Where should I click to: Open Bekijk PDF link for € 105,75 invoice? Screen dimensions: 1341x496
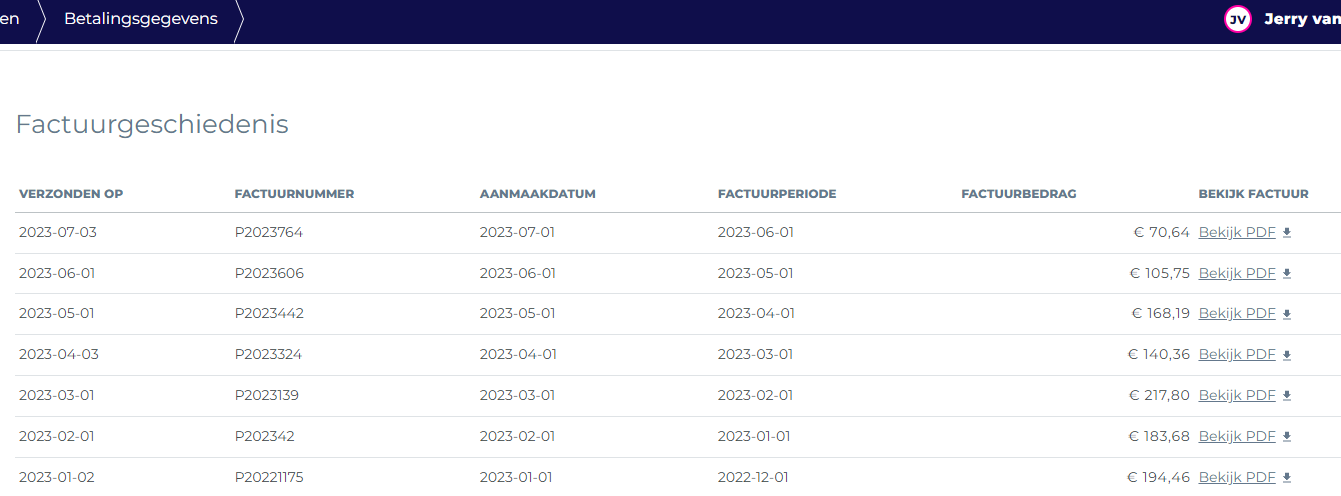pyautogui.click(x=1237, y=273)
